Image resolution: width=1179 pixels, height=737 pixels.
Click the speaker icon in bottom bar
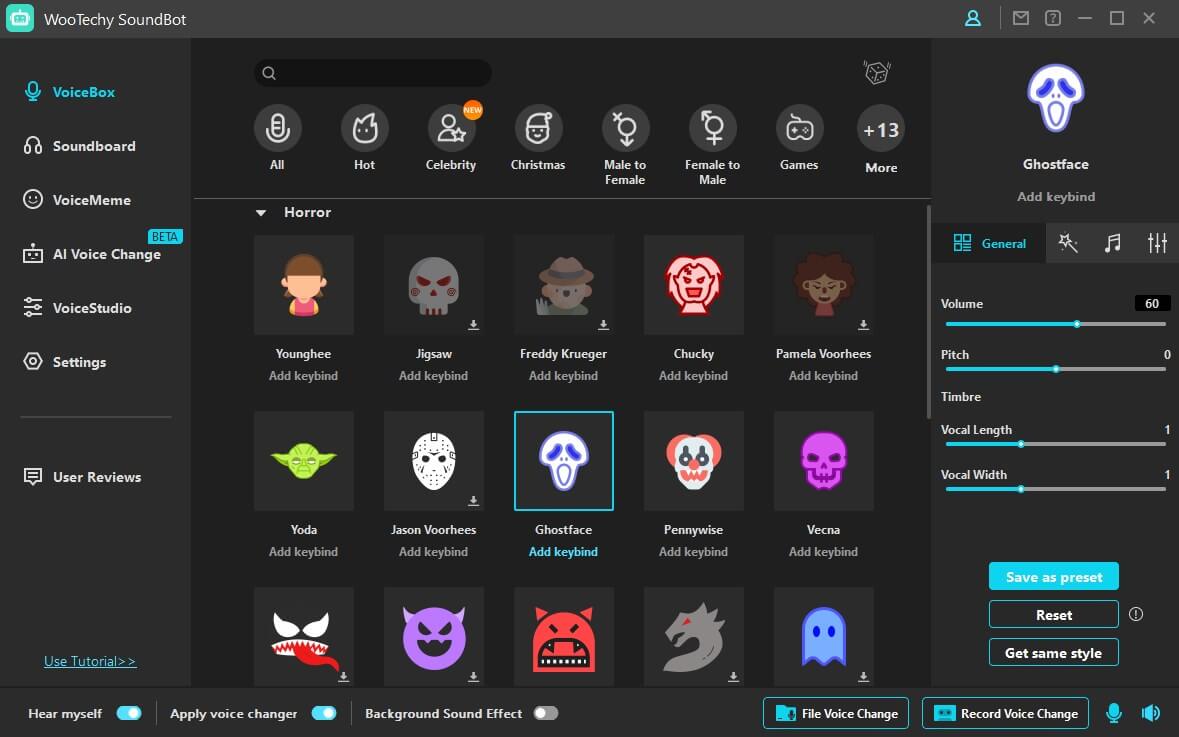(1150, 713)
